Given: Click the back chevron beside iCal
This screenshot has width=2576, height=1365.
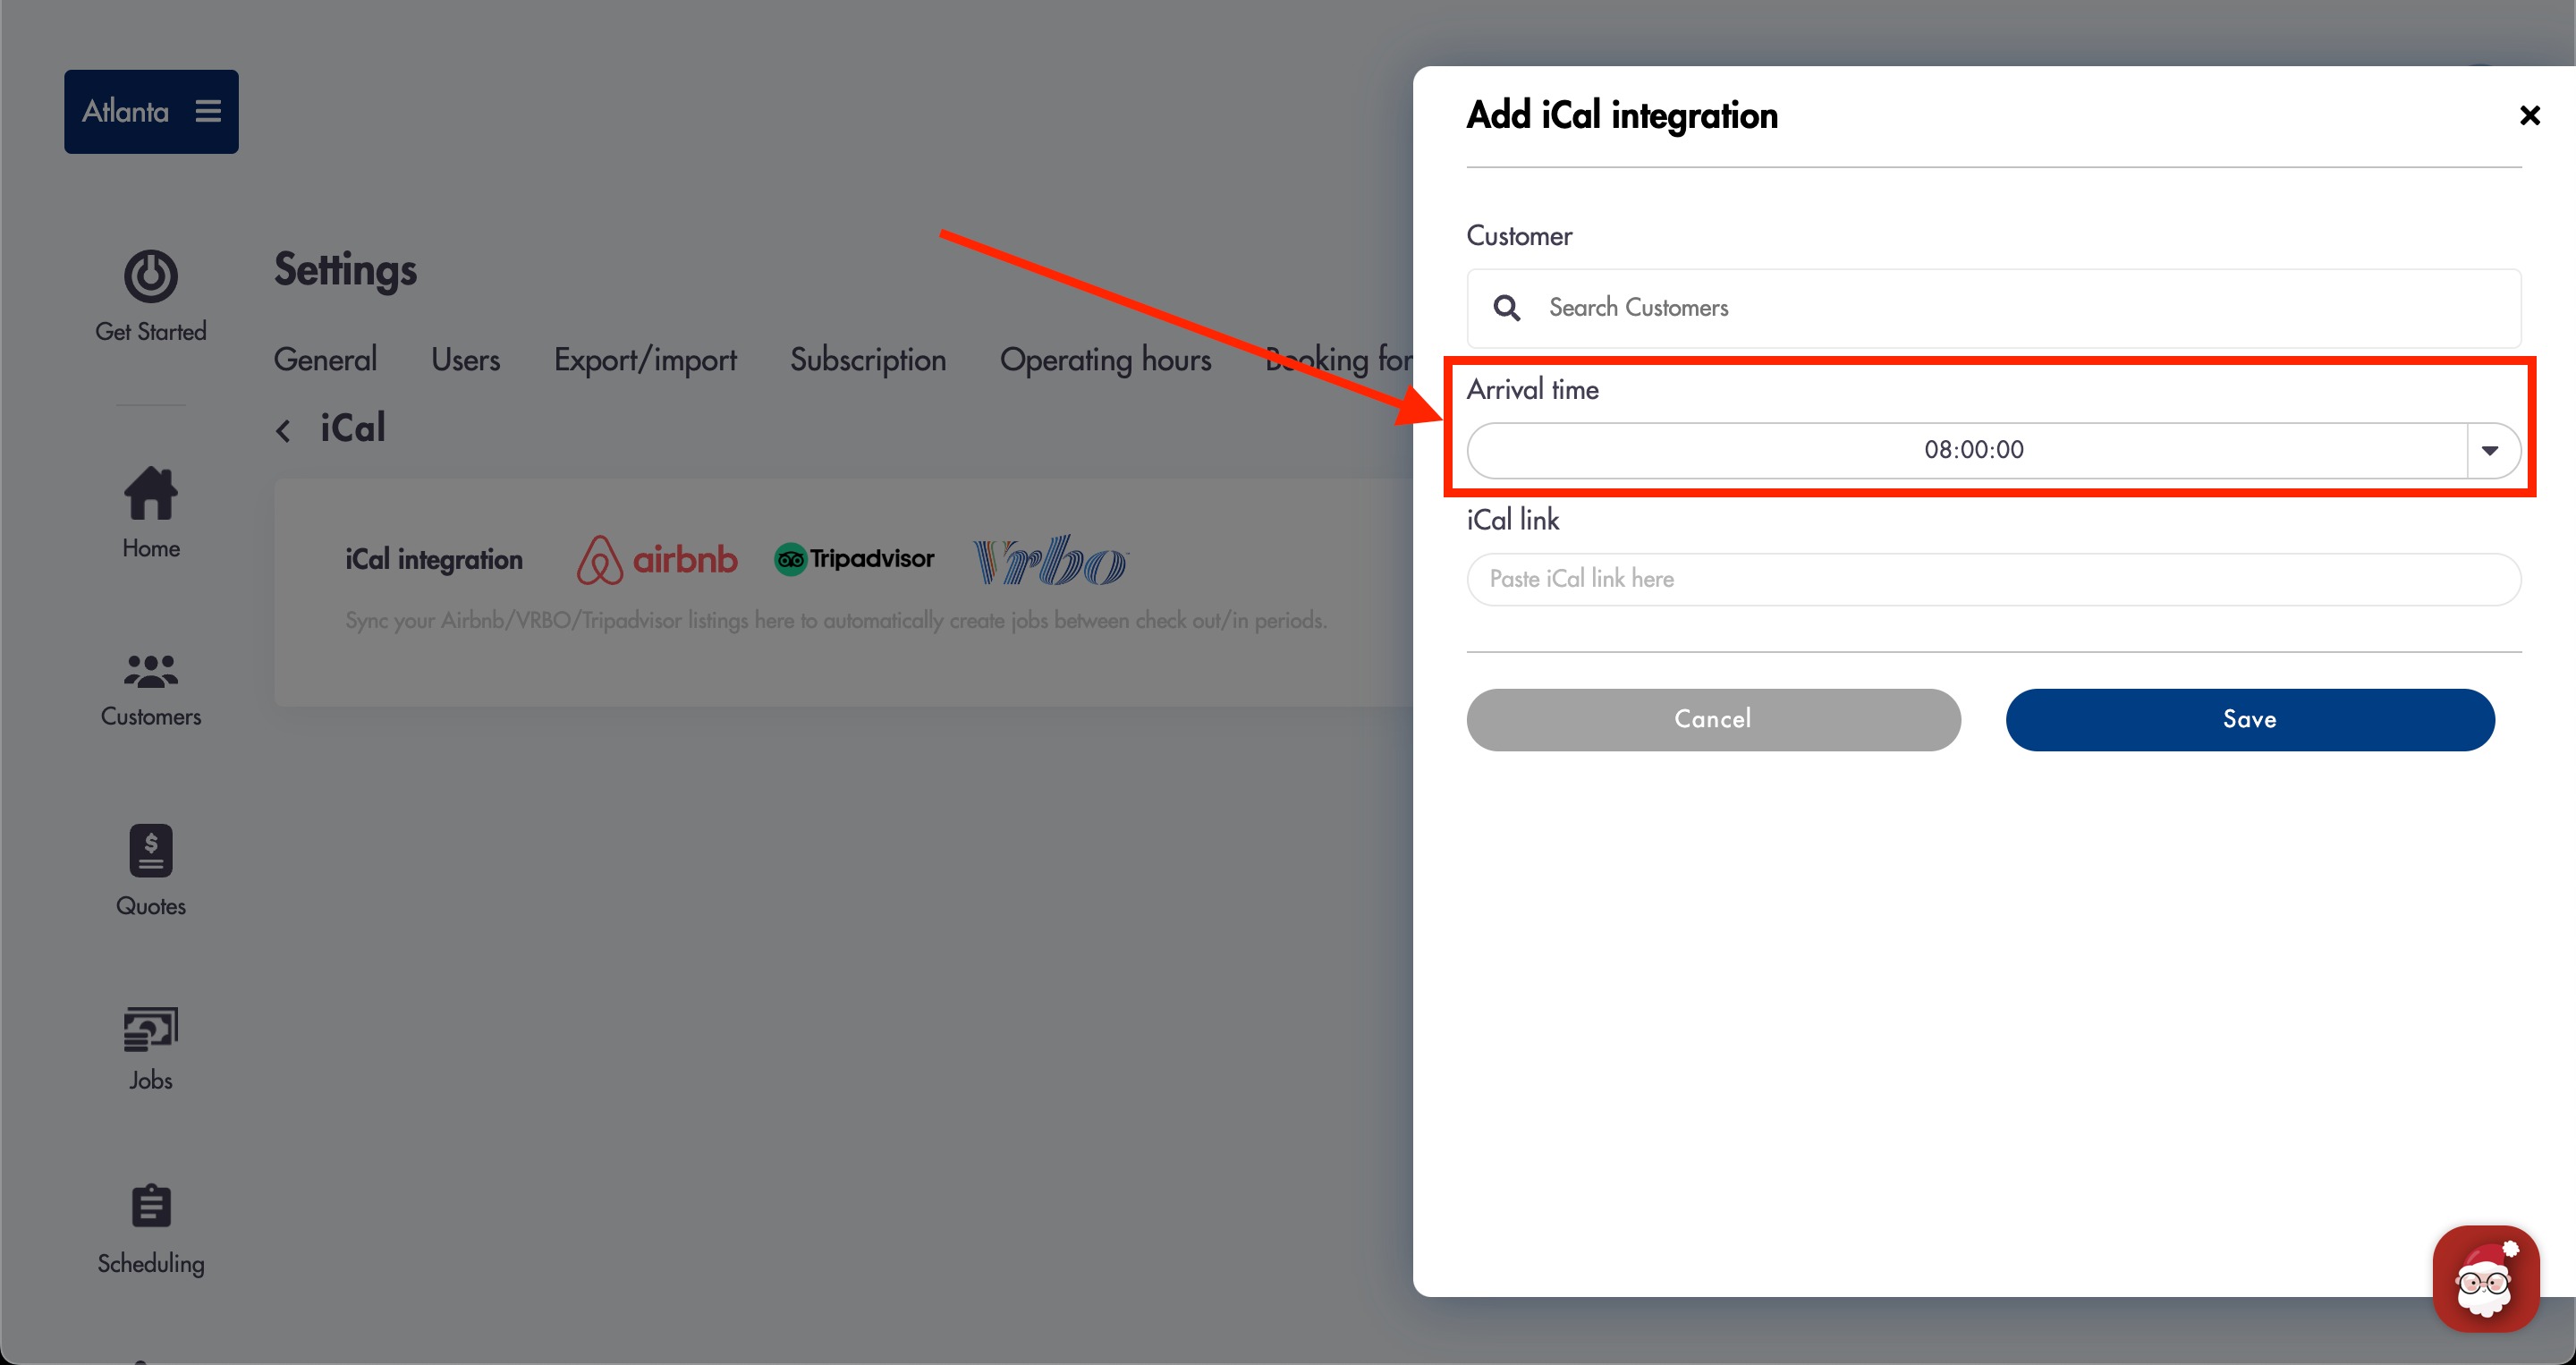Looking at the screenshot, I should [x=283, y=431].
